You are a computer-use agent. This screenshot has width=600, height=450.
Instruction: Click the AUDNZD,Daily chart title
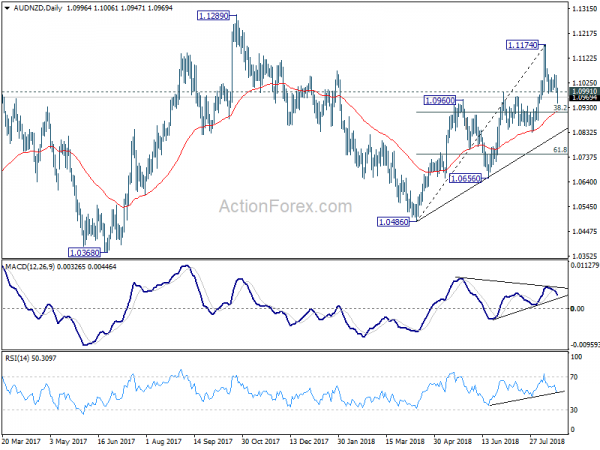pyautogui.click(x=30, y=8)
